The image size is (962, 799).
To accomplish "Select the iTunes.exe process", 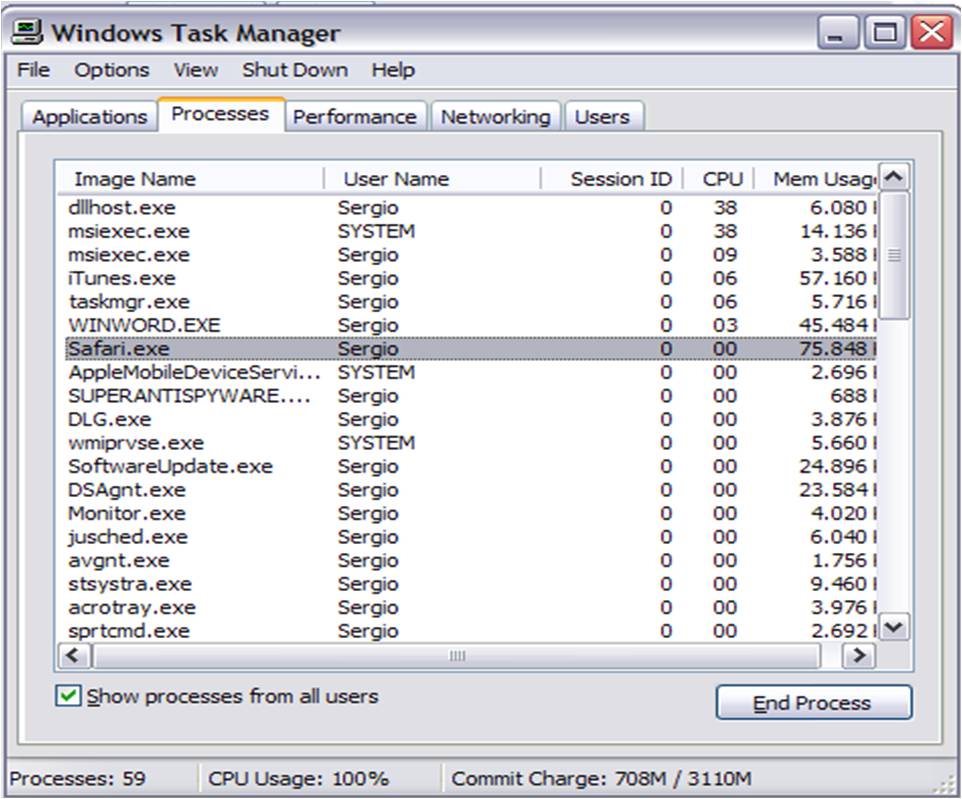I will coord(471,278).
